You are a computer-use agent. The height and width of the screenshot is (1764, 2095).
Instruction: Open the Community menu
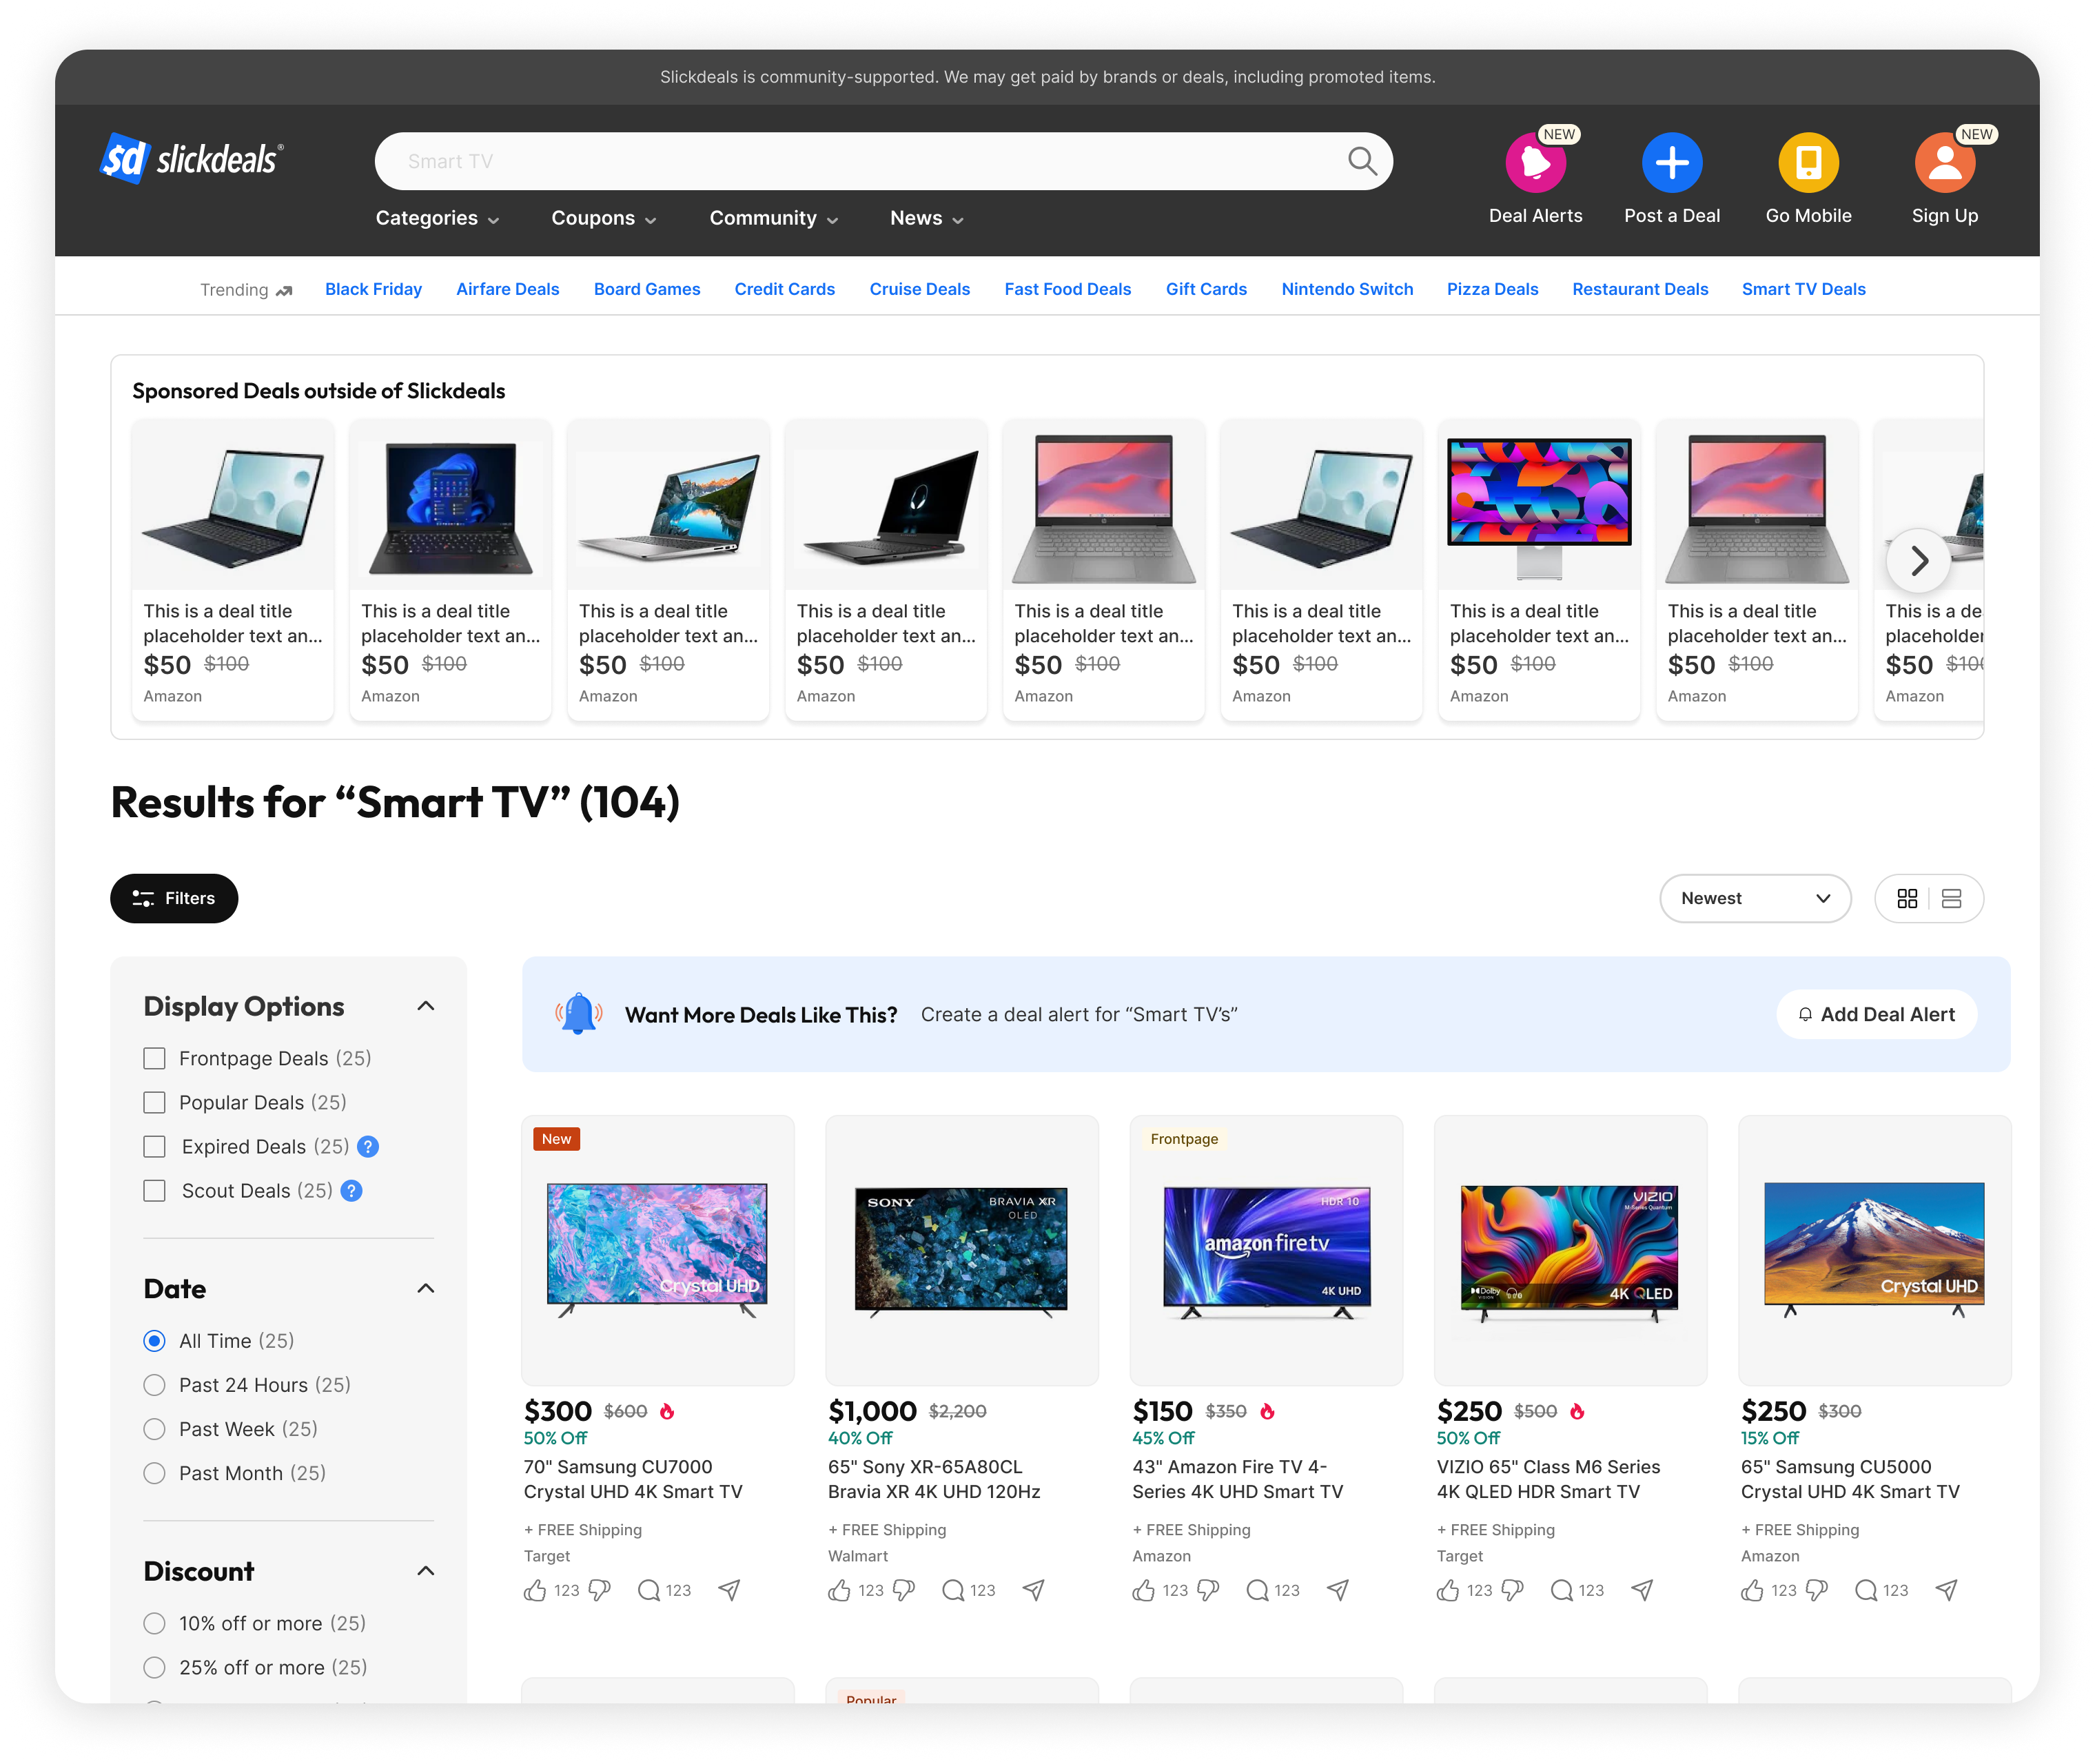(774, 218)
